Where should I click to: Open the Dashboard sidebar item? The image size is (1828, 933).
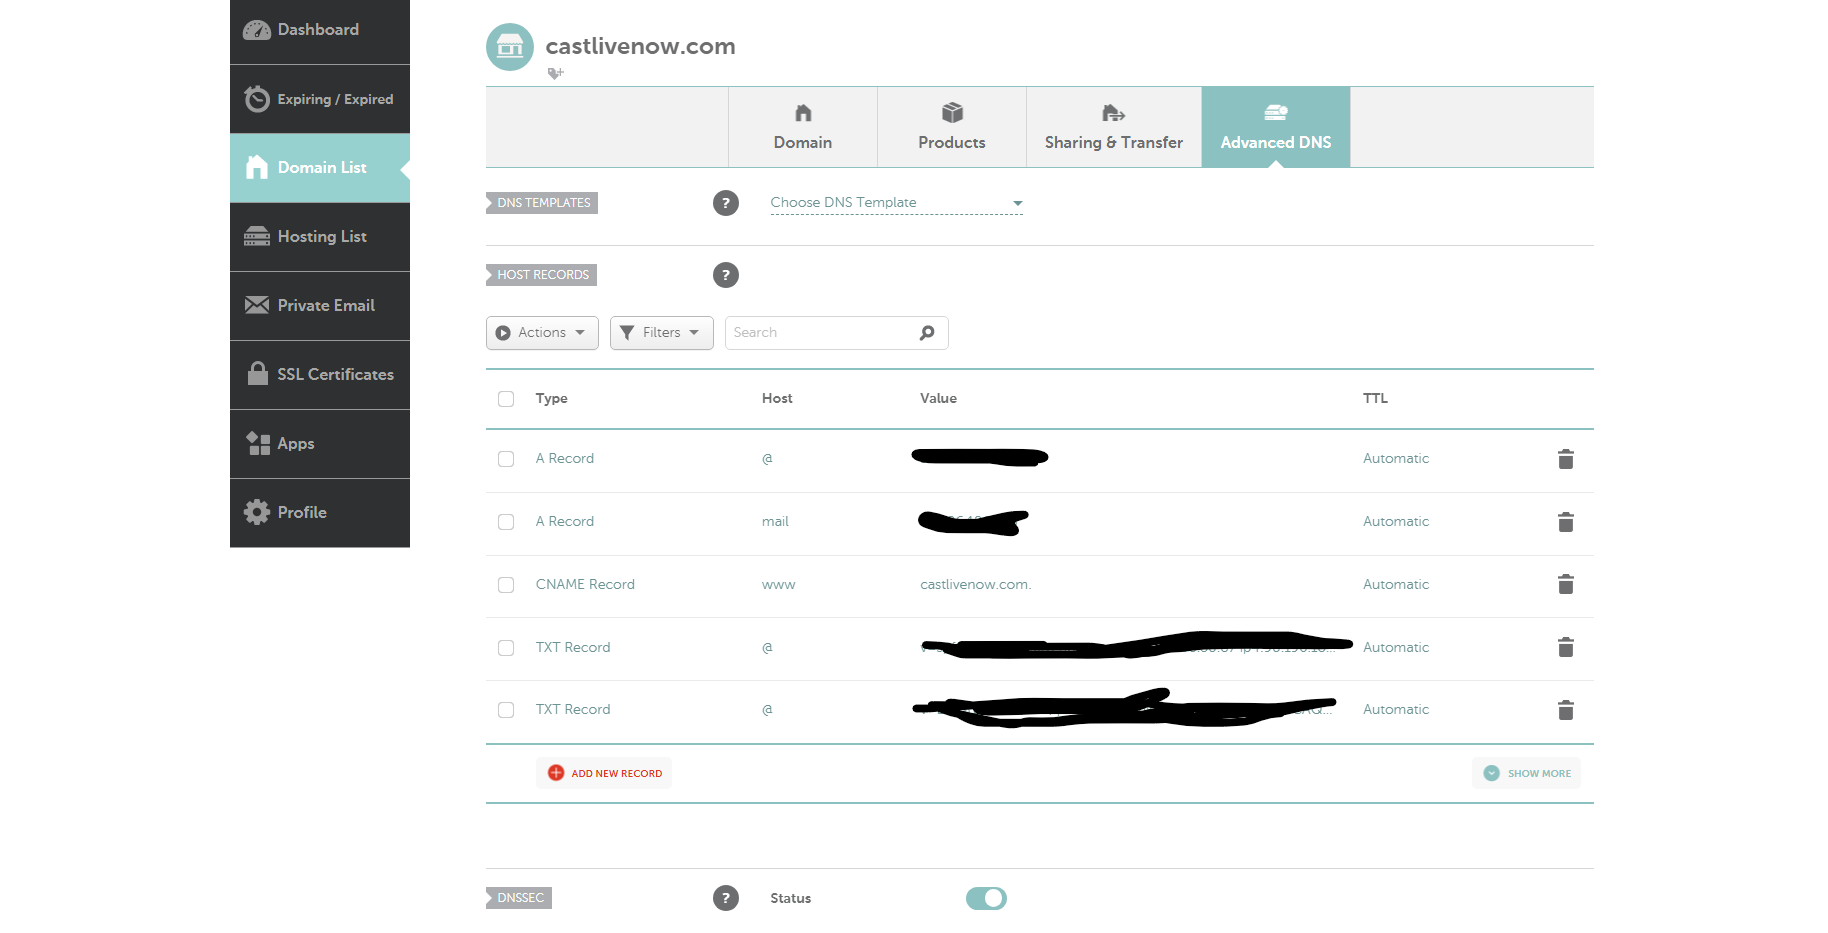[x=320, y=31]
